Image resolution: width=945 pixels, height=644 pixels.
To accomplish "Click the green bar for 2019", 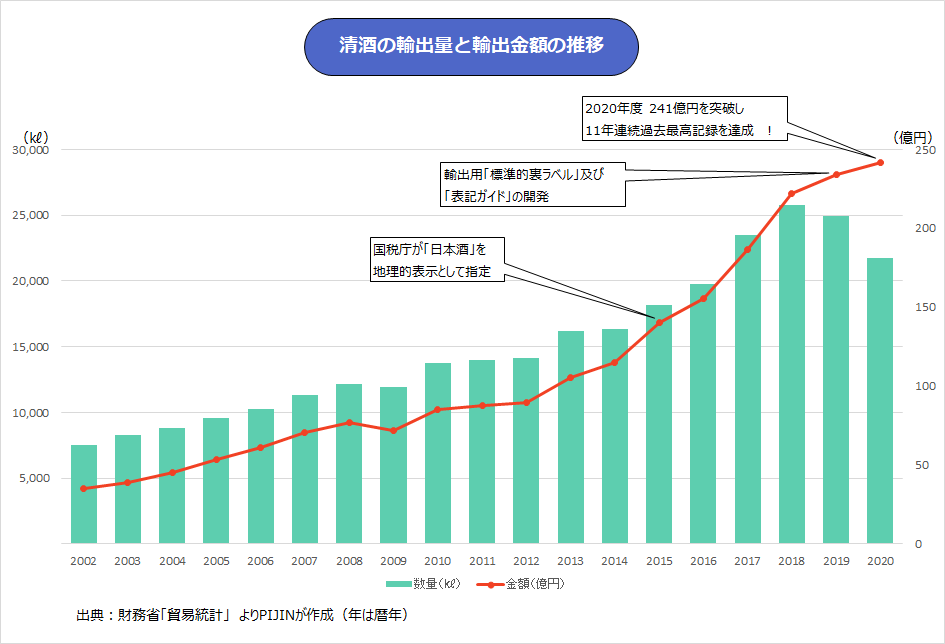I will click(836, 380).
